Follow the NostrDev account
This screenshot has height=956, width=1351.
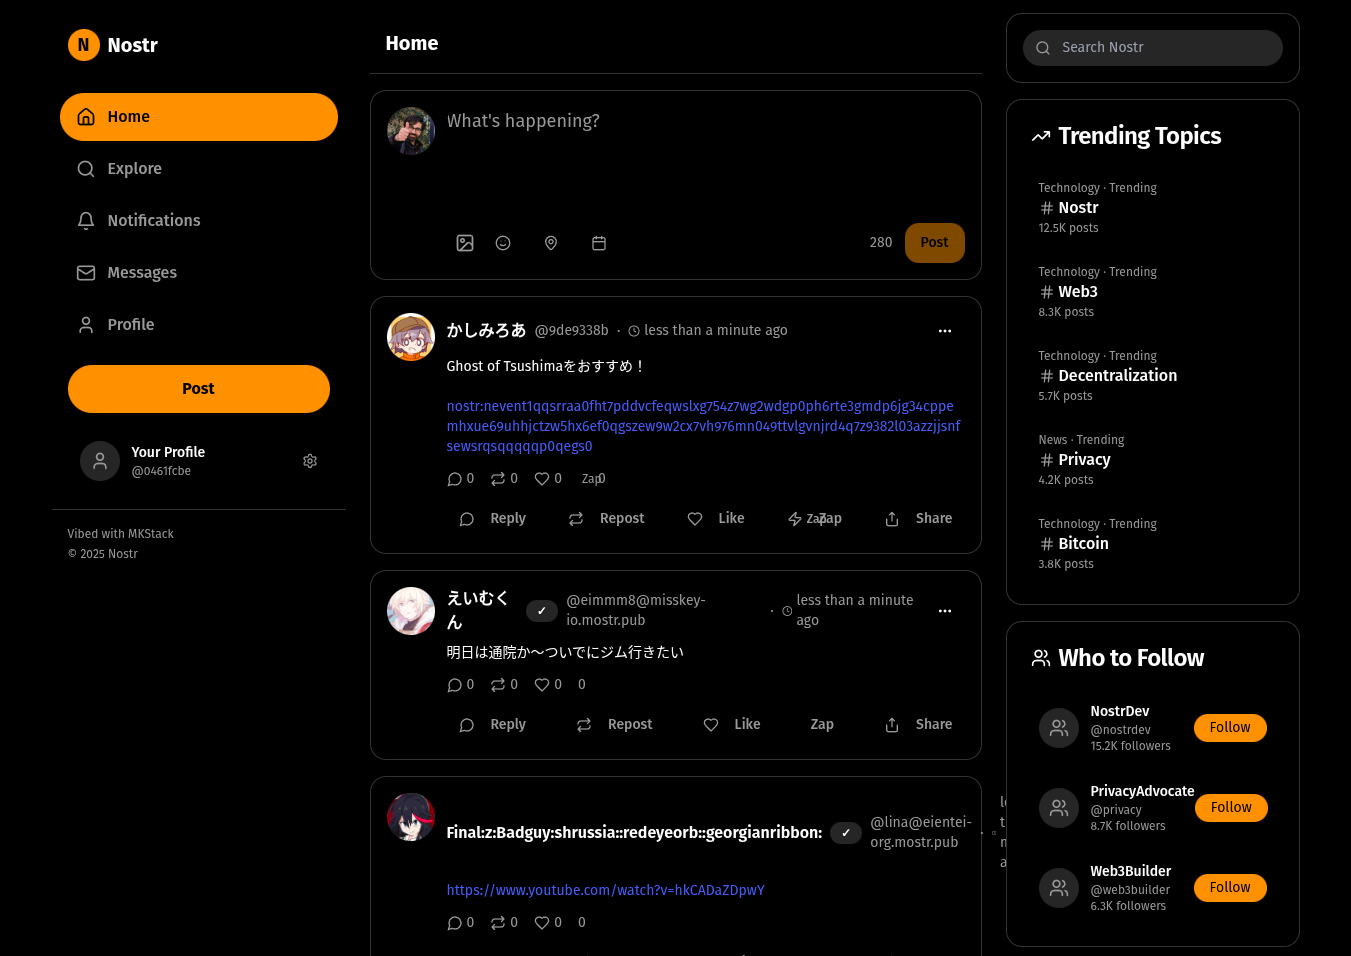[x=1230, y=728]
